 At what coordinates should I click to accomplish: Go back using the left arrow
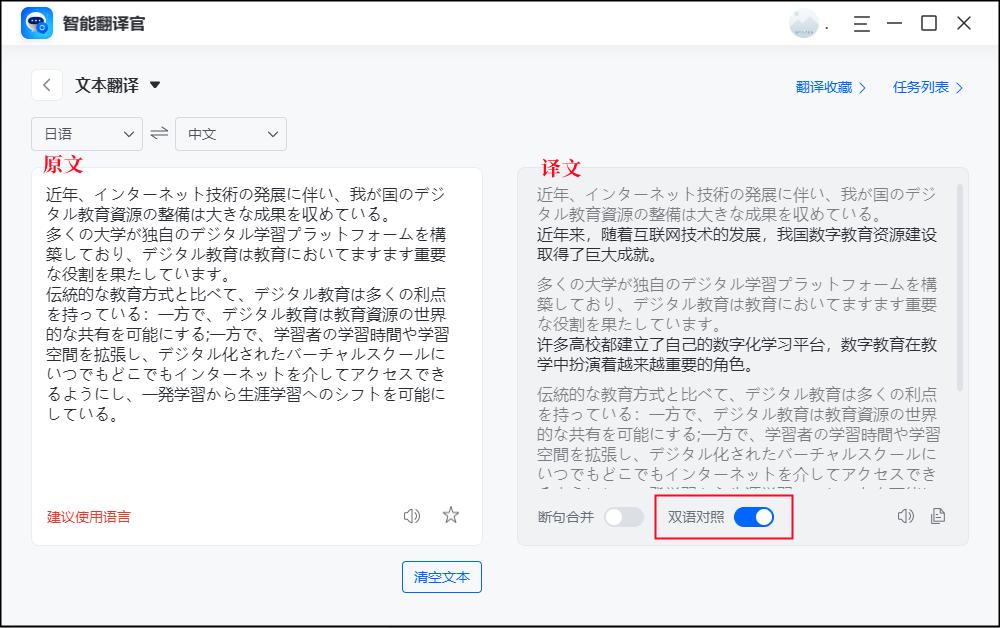46,85
